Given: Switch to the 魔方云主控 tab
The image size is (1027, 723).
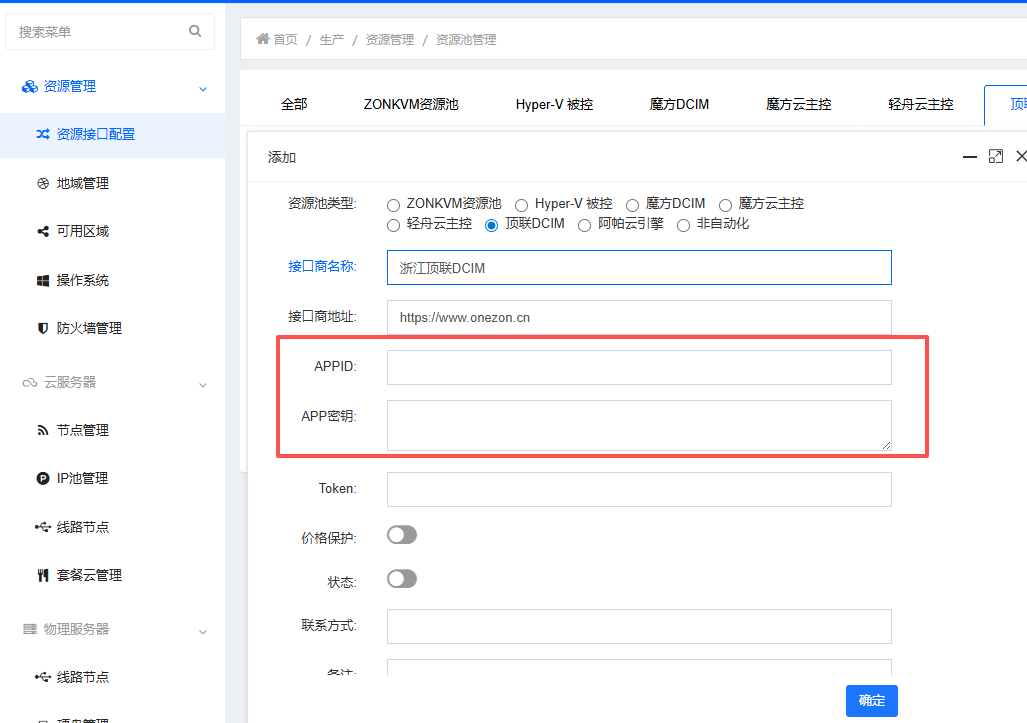Looking at the screenshot, I should coord(798,104).
